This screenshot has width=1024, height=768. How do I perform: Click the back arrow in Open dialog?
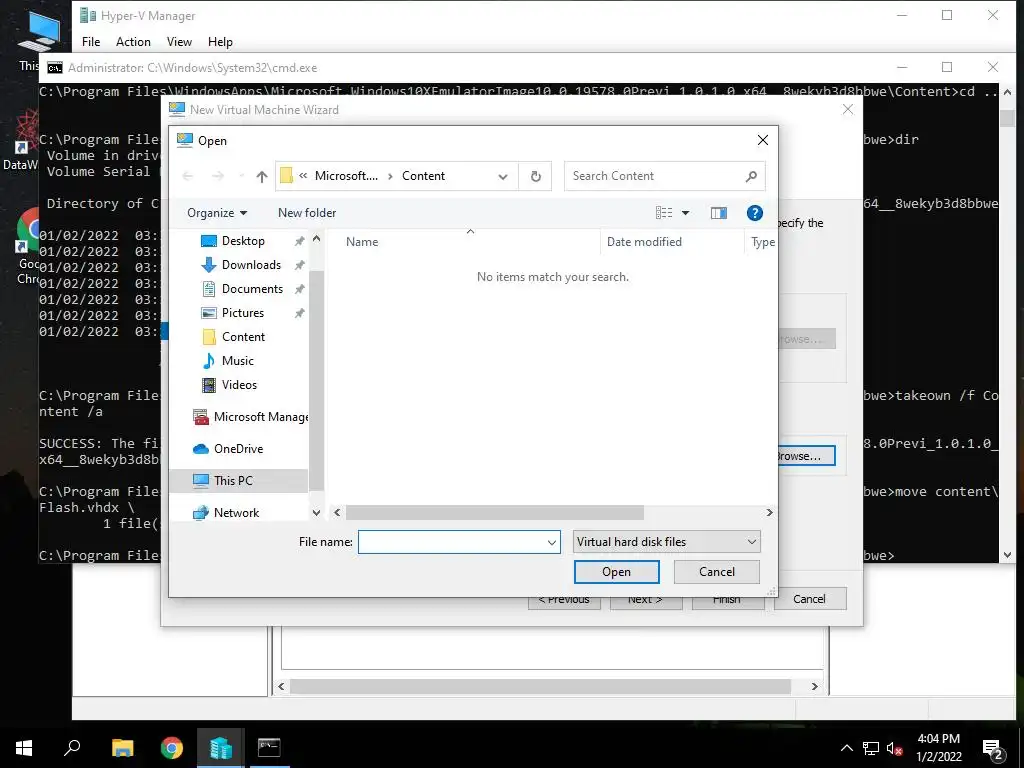click(188, 176)
